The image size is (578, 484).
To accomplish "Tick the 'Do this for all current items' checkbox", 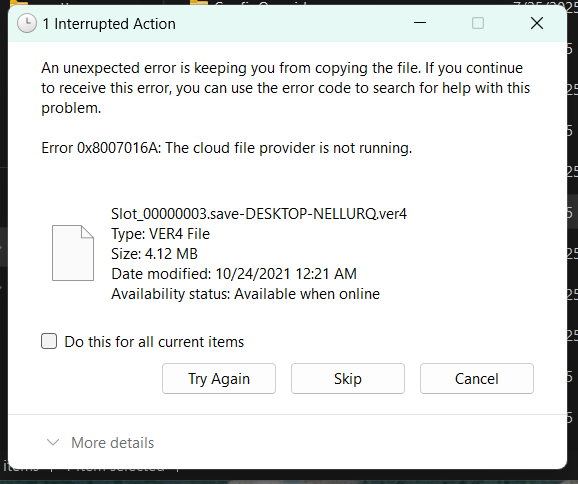I will (49, 341).
